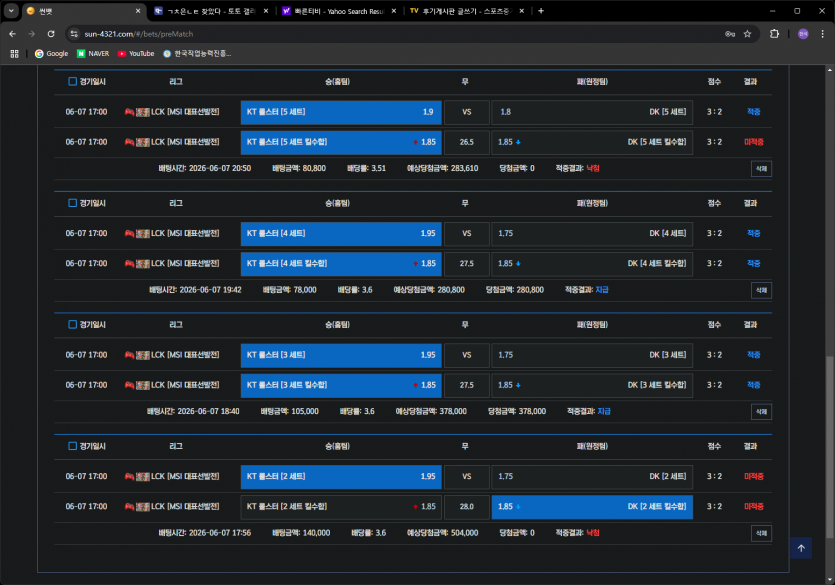
Task: Open Chrome three-dot menu
Action: click(822, 34)
